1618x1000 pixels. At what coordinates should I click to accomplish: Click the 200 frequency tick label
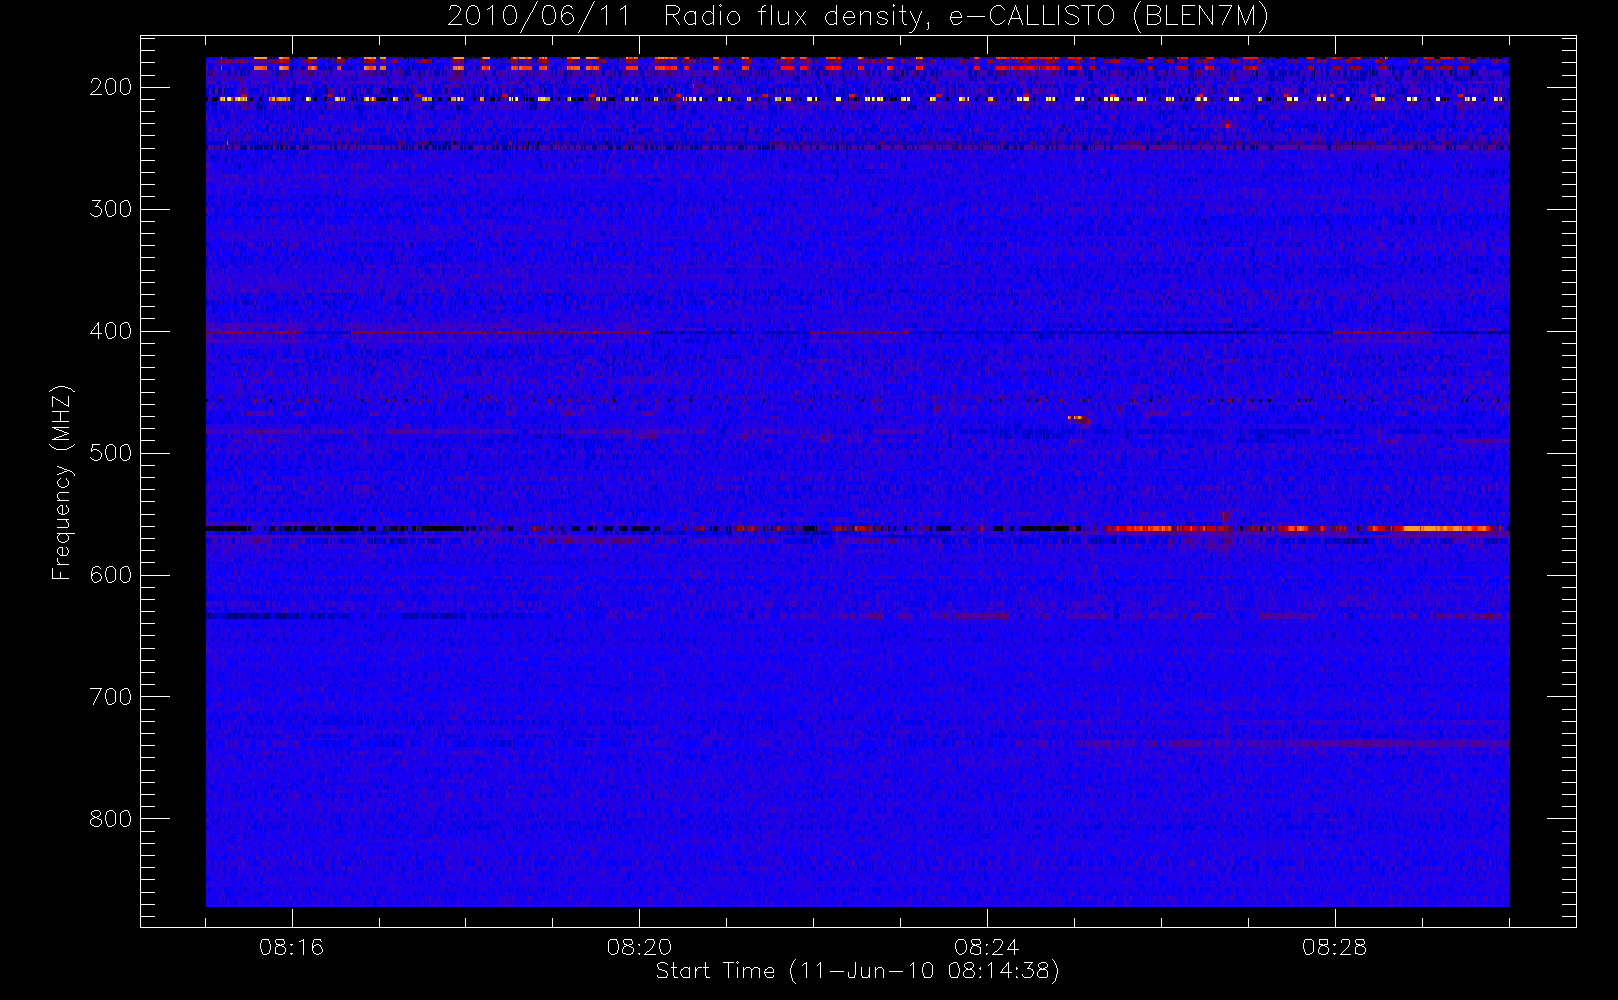110,87
